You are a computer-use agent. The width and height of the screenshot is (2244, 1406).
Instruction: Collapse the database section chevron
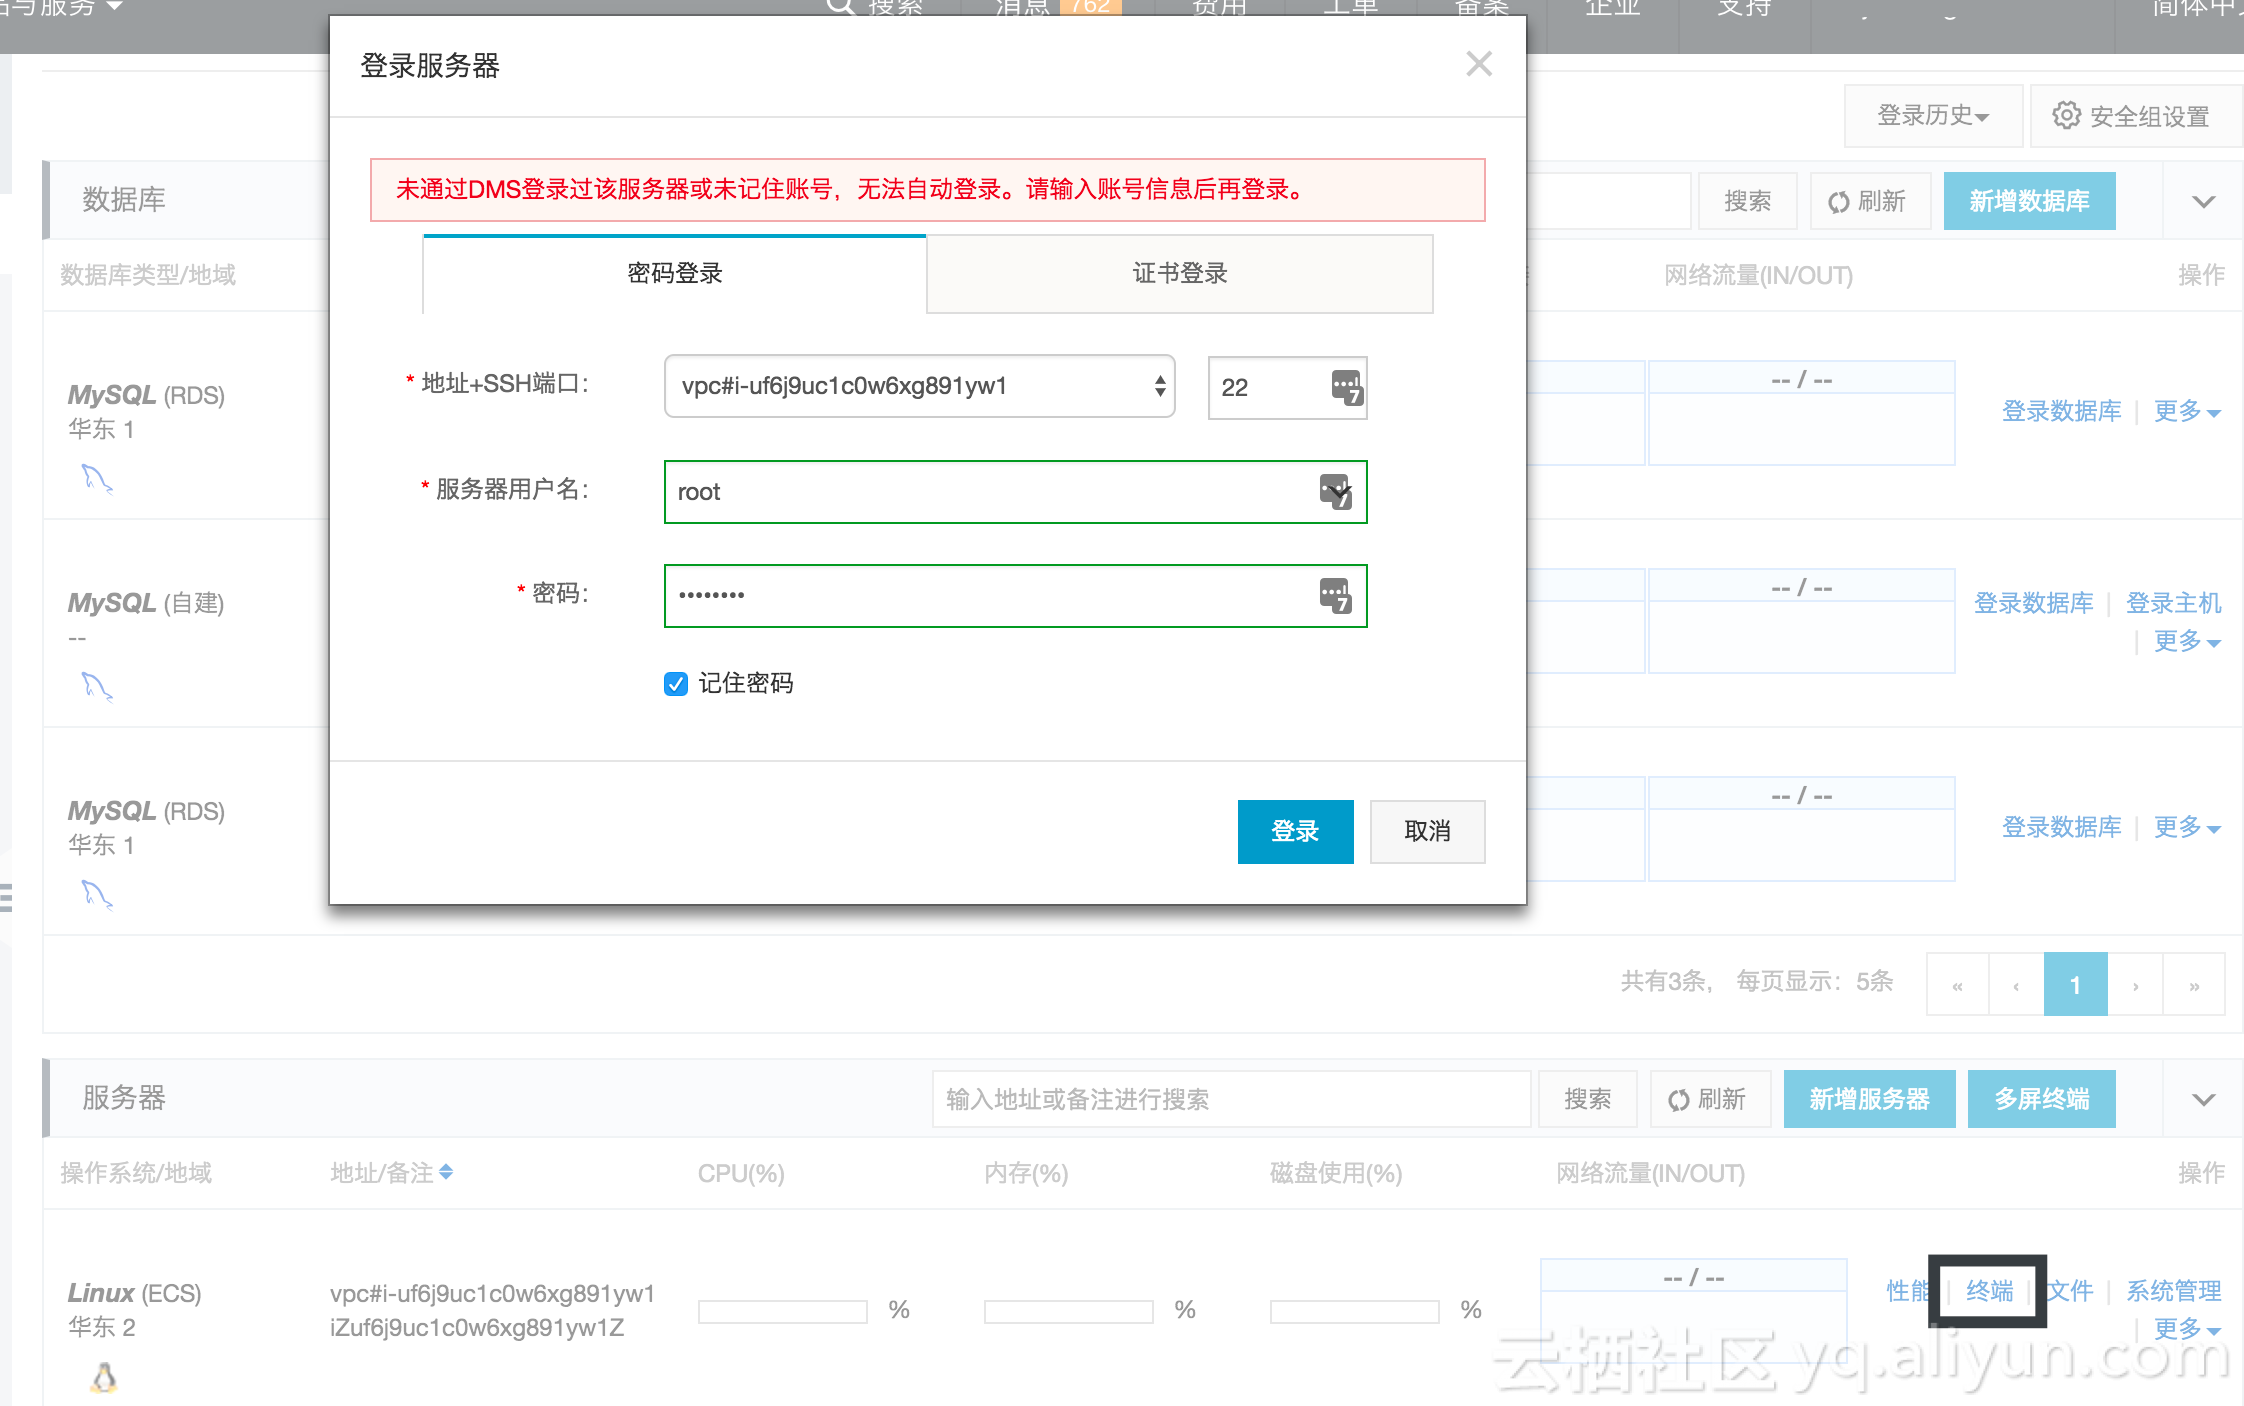point(2203,202)
